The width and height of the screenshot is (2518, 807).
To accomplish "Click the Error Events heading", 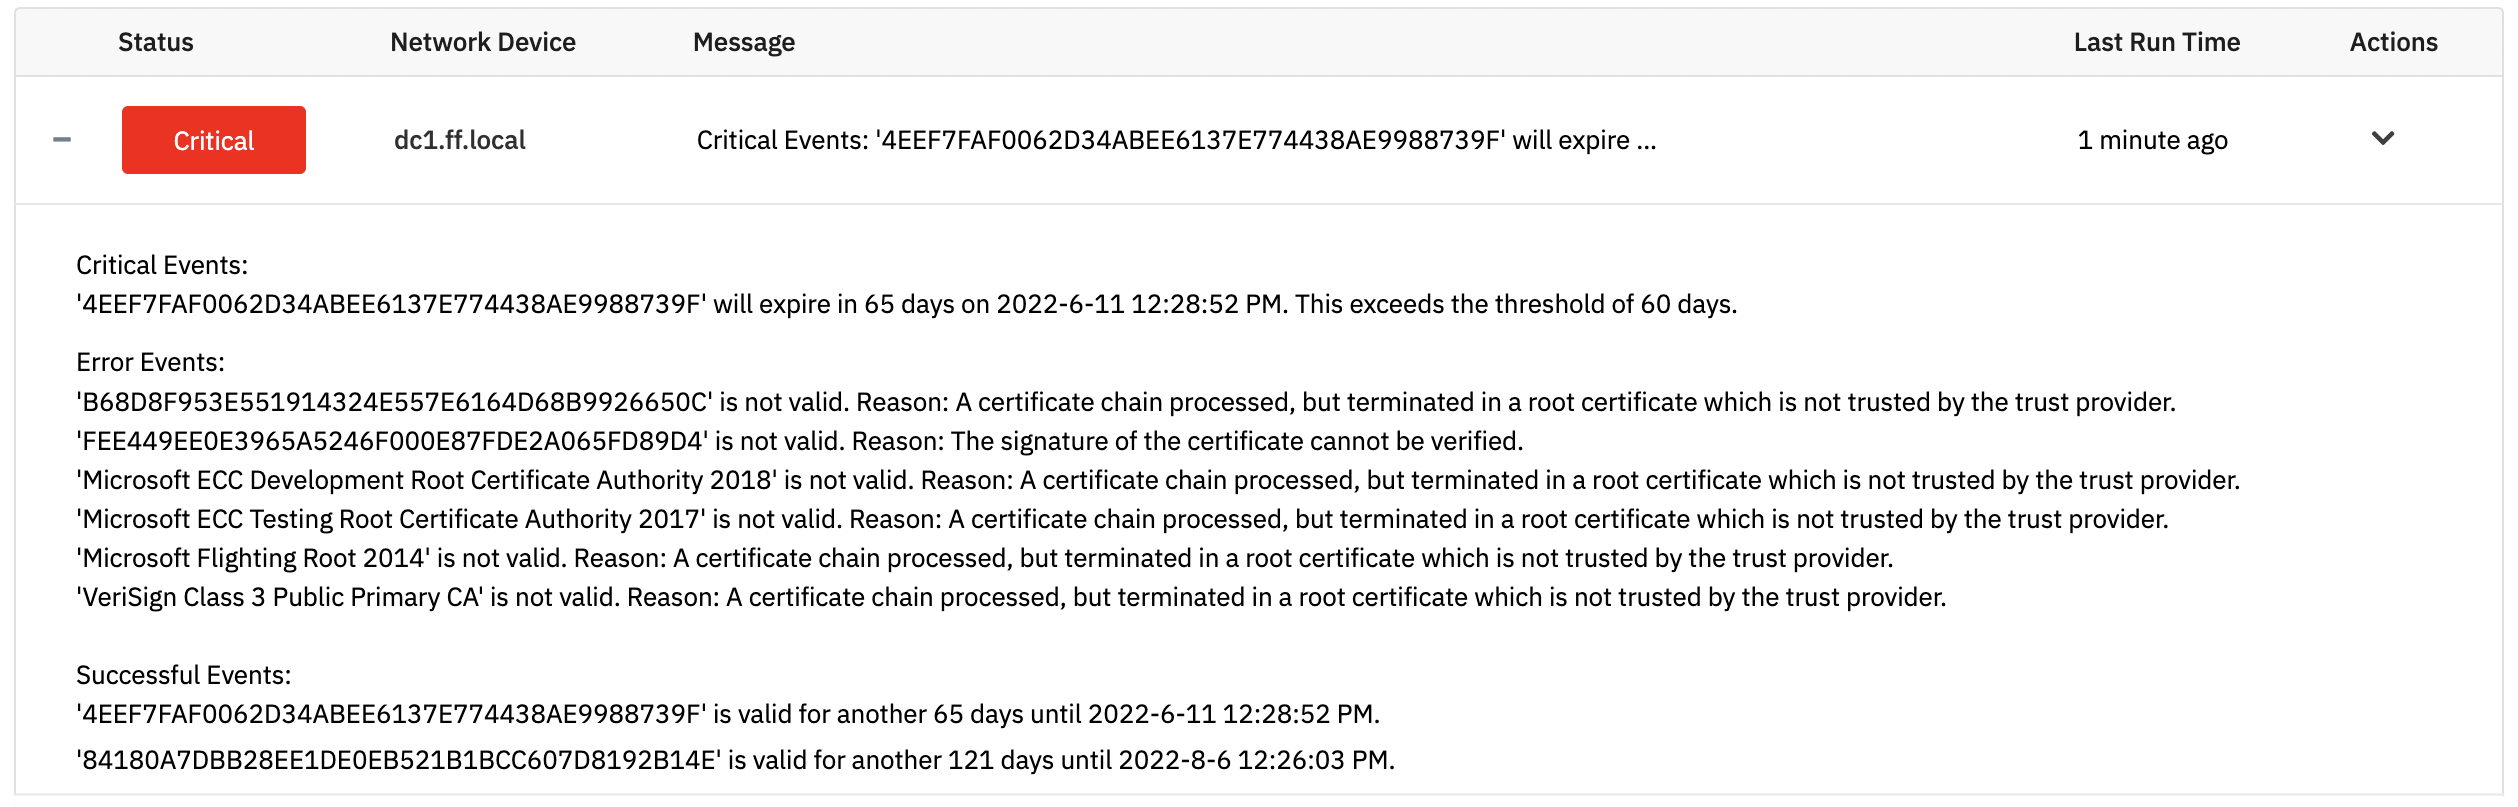I will tap(151, 362).
